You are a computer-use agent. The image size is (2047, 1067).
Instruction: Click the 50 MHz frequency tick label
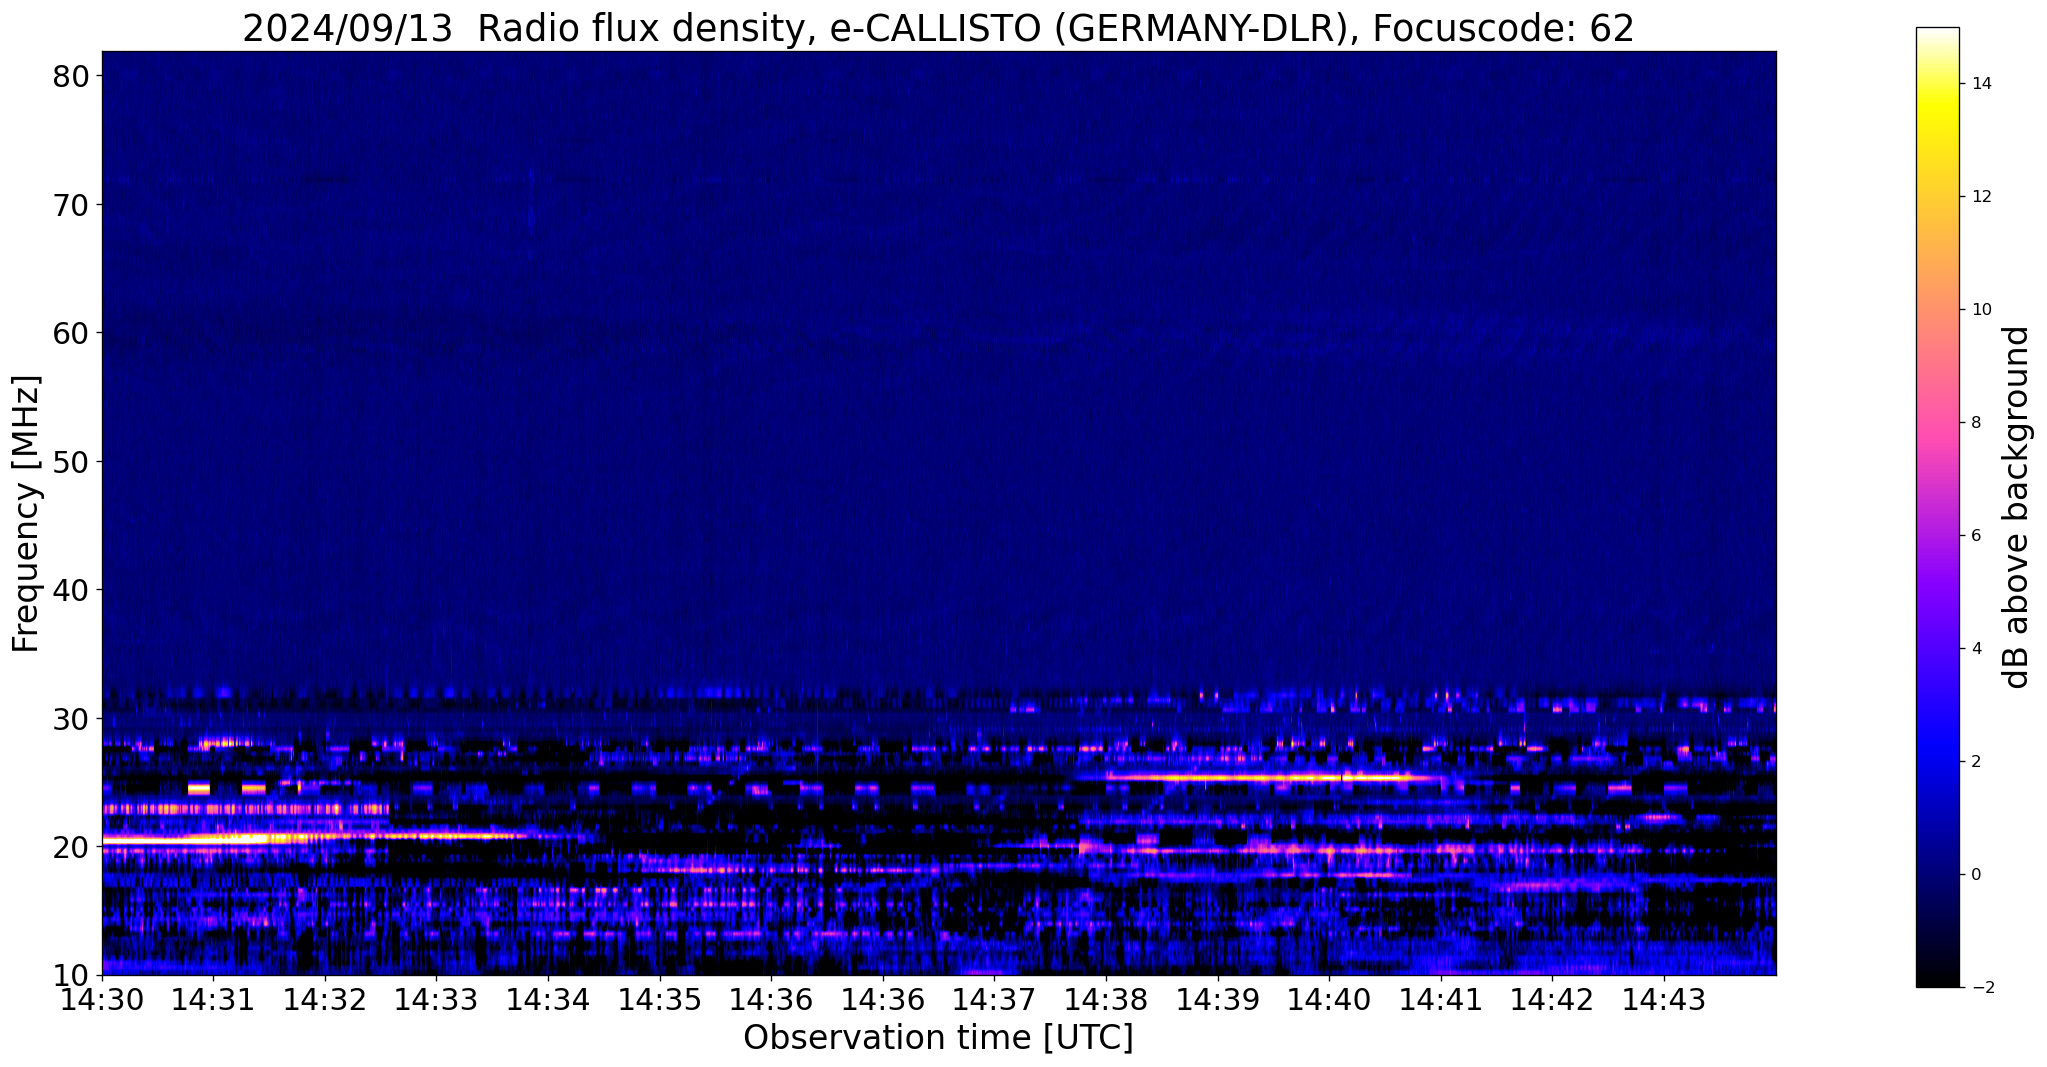coord(73,462)
